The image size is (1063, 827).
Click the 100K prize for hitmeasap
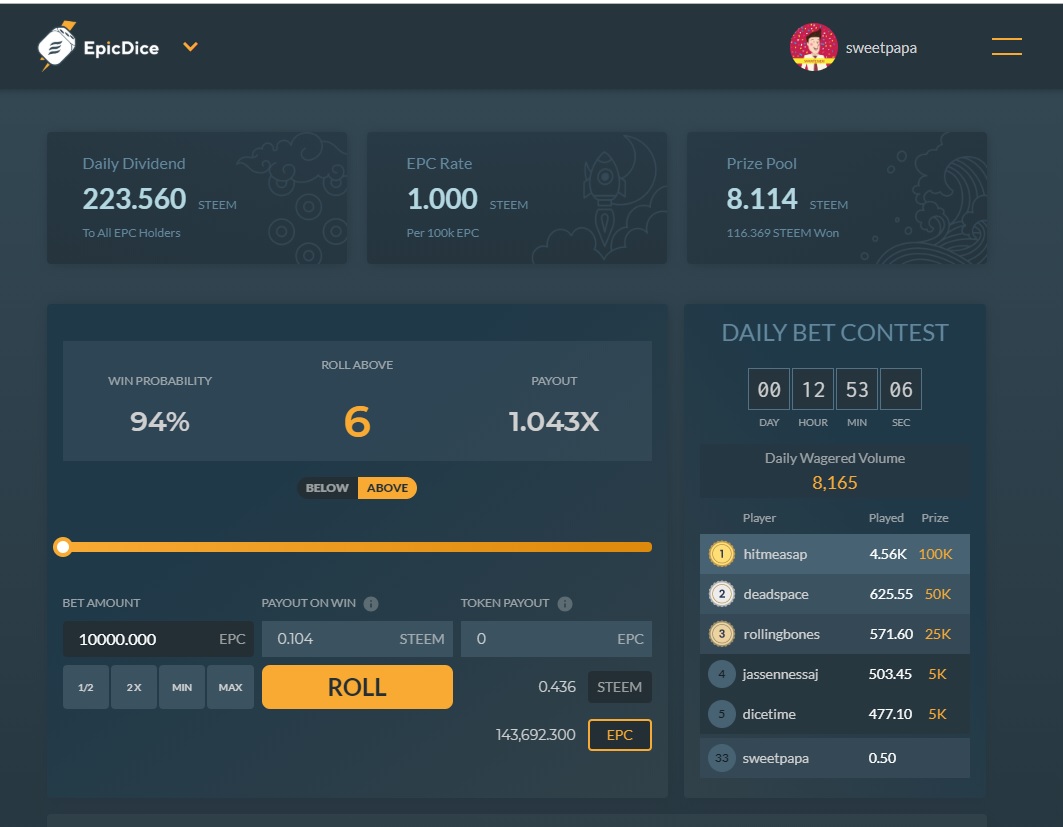[x=936, y=554]
